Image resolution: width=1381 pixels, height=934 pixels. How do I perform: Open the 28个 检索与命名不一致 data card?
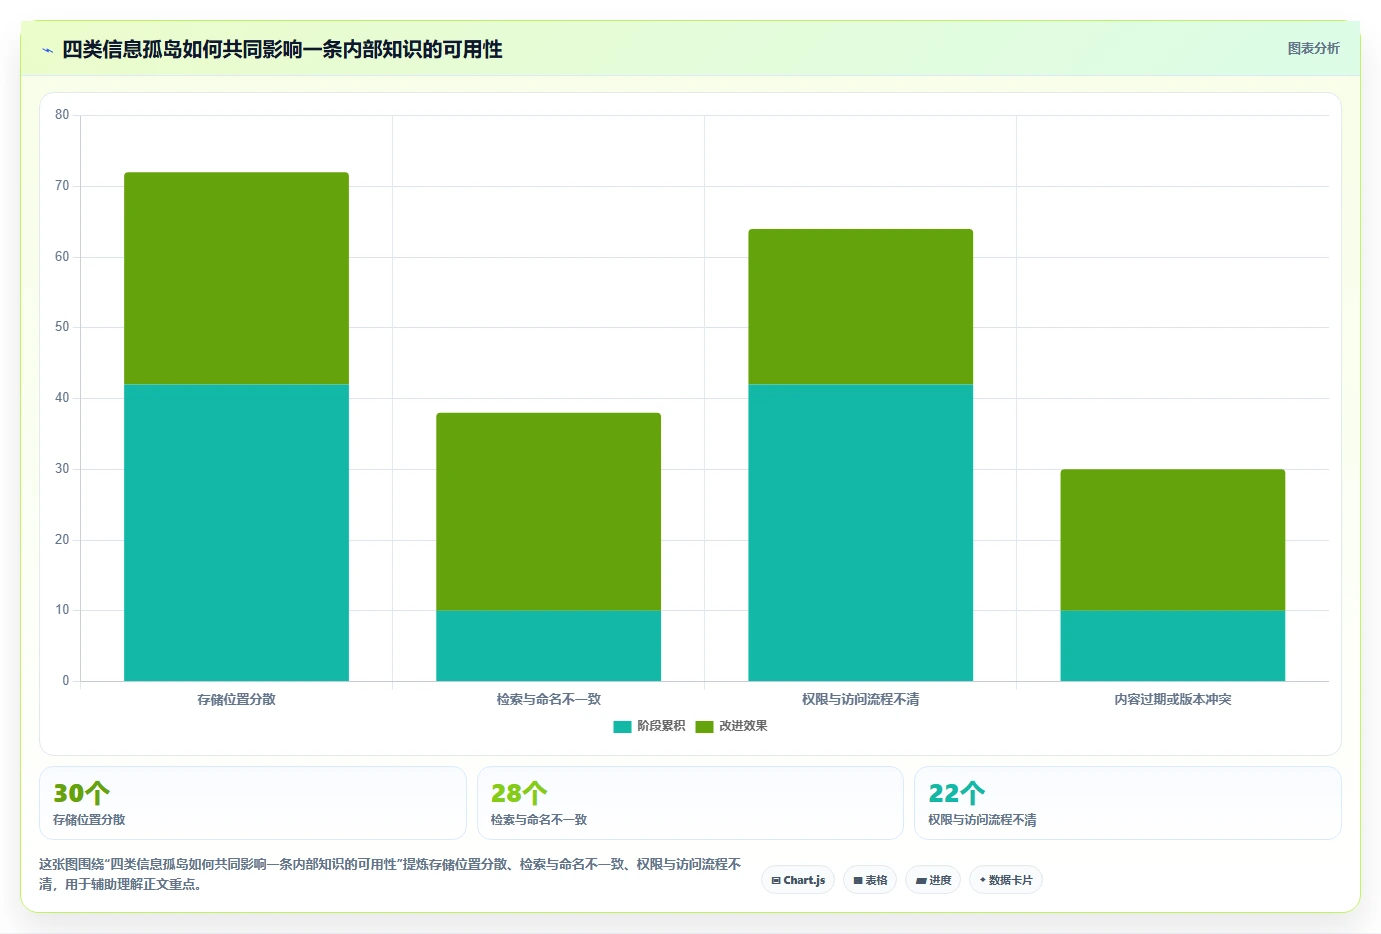point(690,803)
